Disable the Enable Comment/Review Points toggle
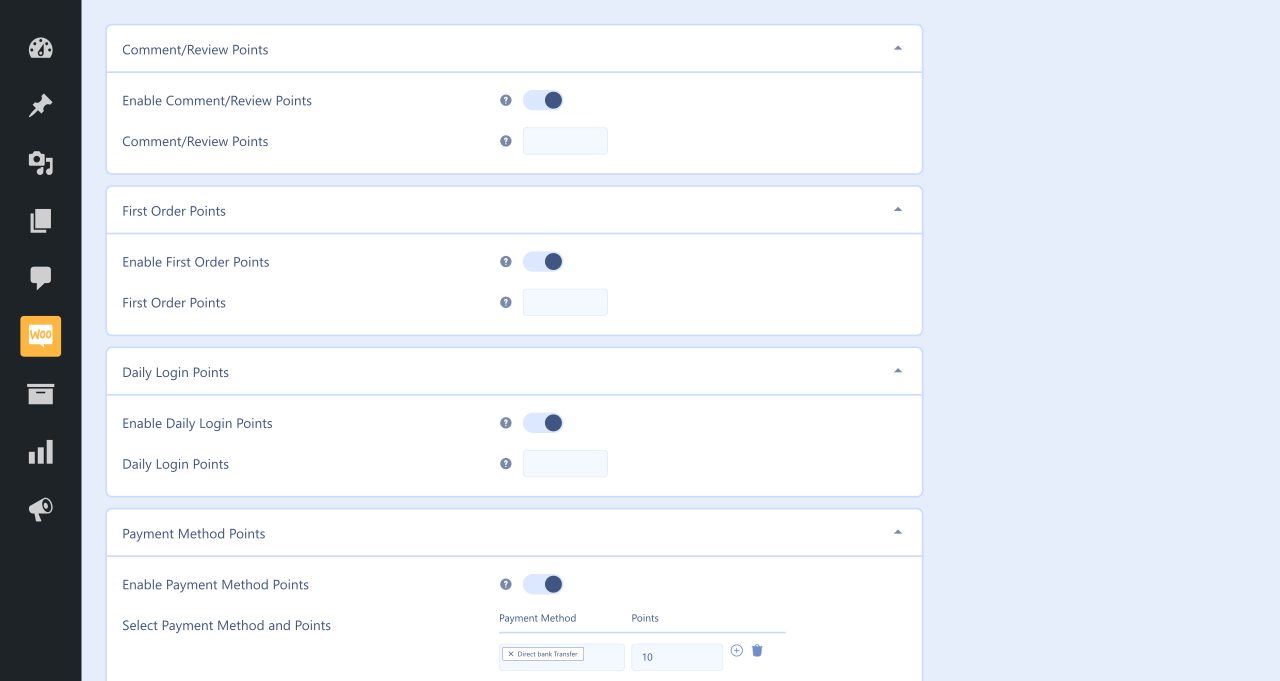Image resolution: width=1280 pixels, height=681 pixels. [x=543, y=100]
